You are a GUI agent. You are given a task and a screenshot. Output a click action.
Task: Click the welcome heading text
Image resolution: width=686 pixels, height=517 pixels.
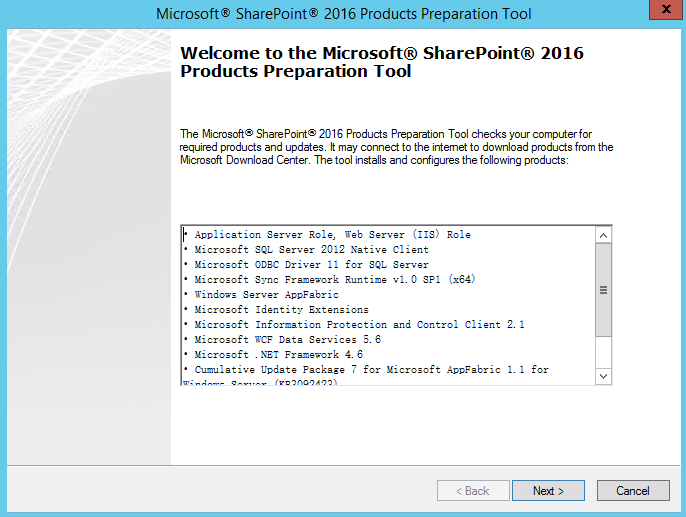click(x=382, y=62)
